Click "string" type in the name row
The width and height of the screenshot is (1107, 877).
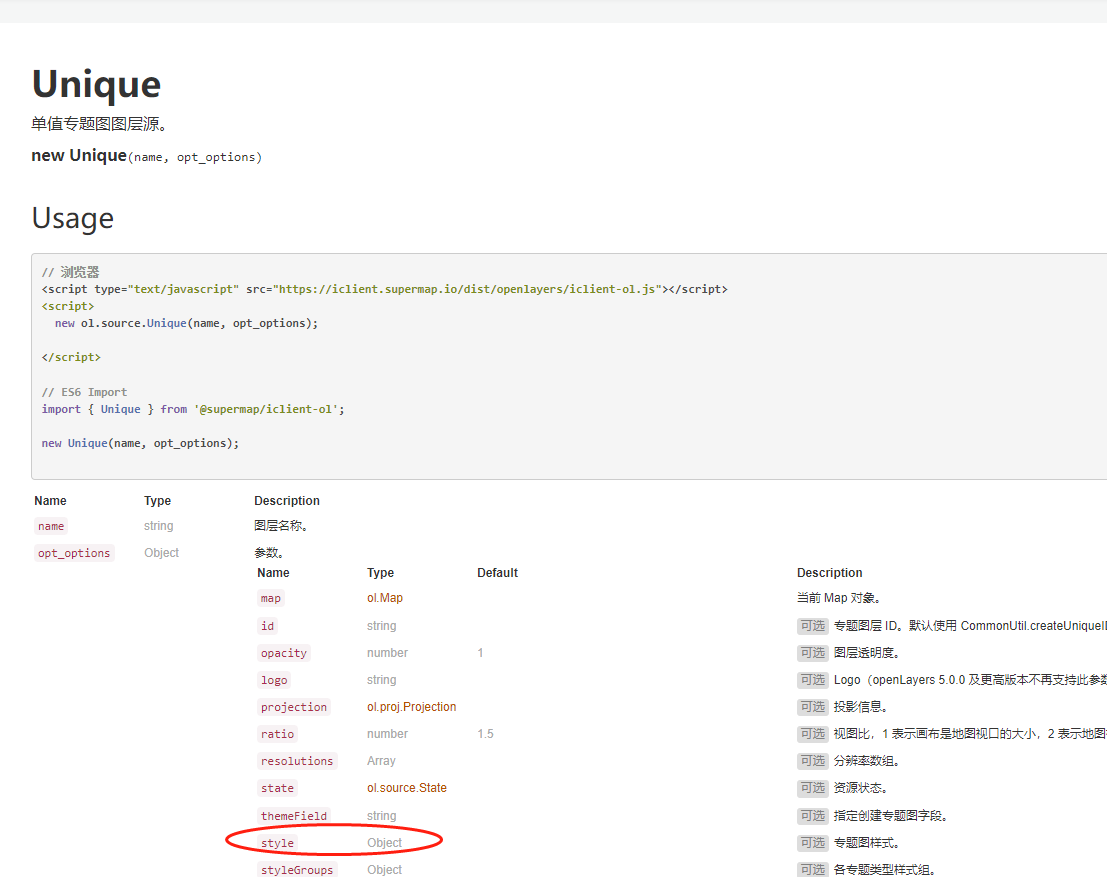159,526
